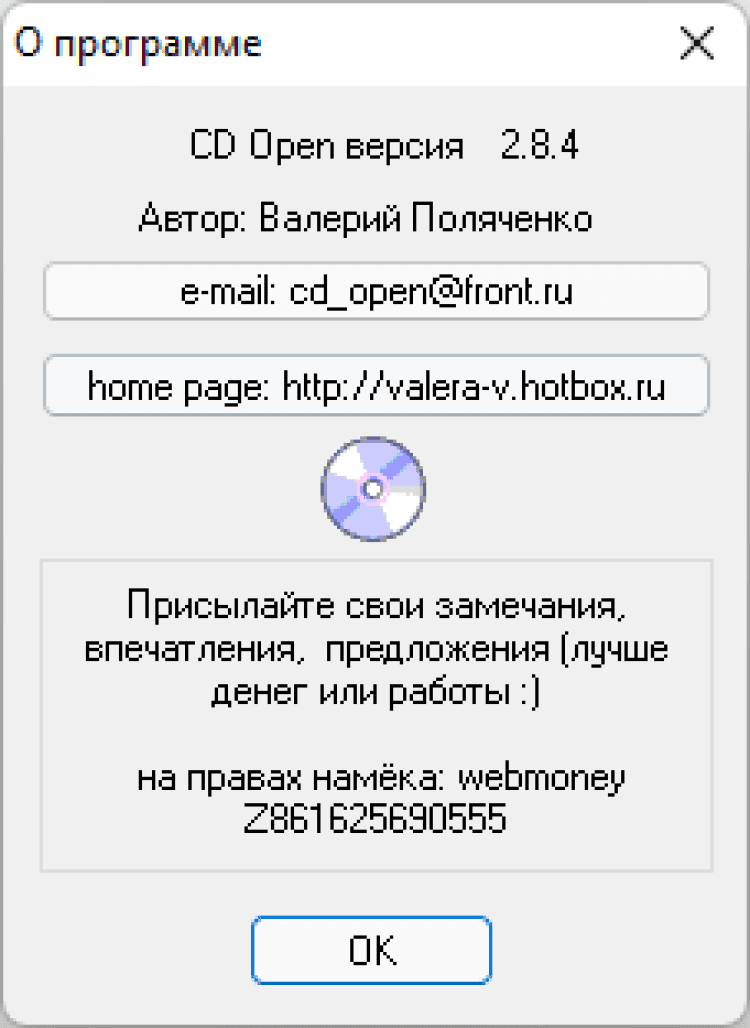Open the e-mail cd_open@front.ru button
Viewport: 750px width, 1028px height.
click(x=376, y=291)
